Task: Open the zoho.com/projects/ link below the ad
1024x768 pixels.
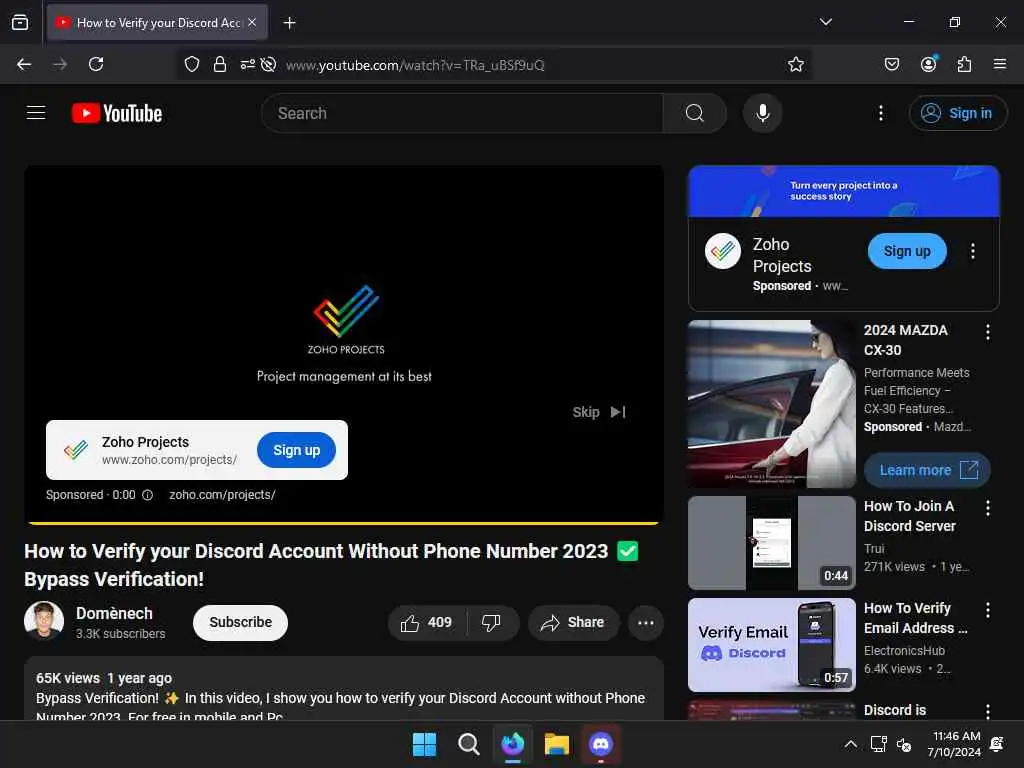Action: click(x=222, y=495)
